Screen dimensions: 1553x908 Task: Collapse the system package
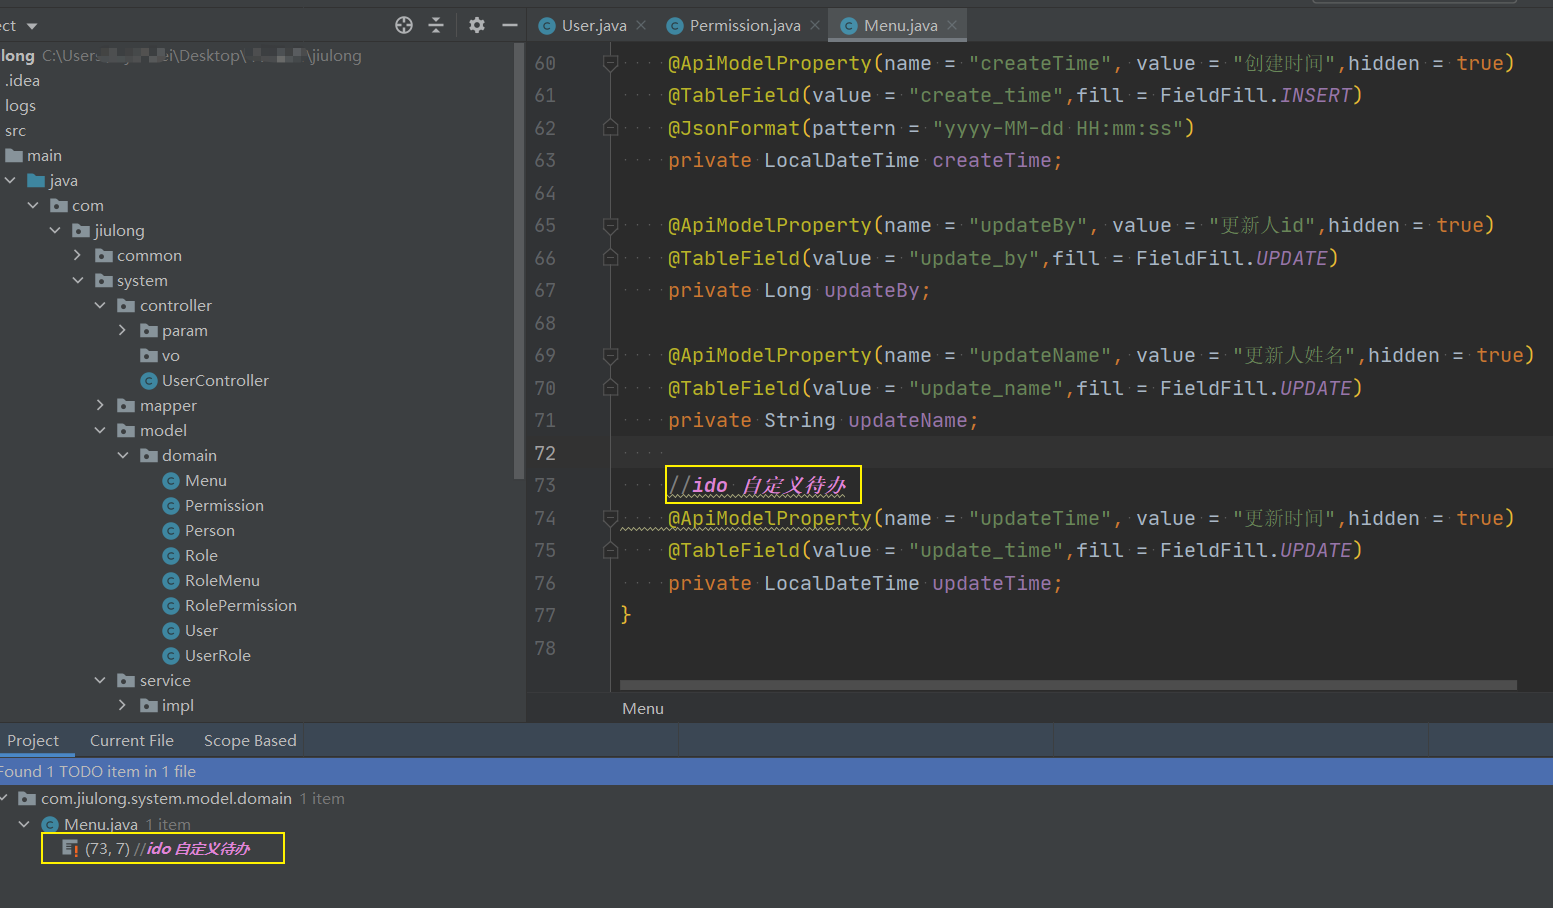(x=78, y=280)
